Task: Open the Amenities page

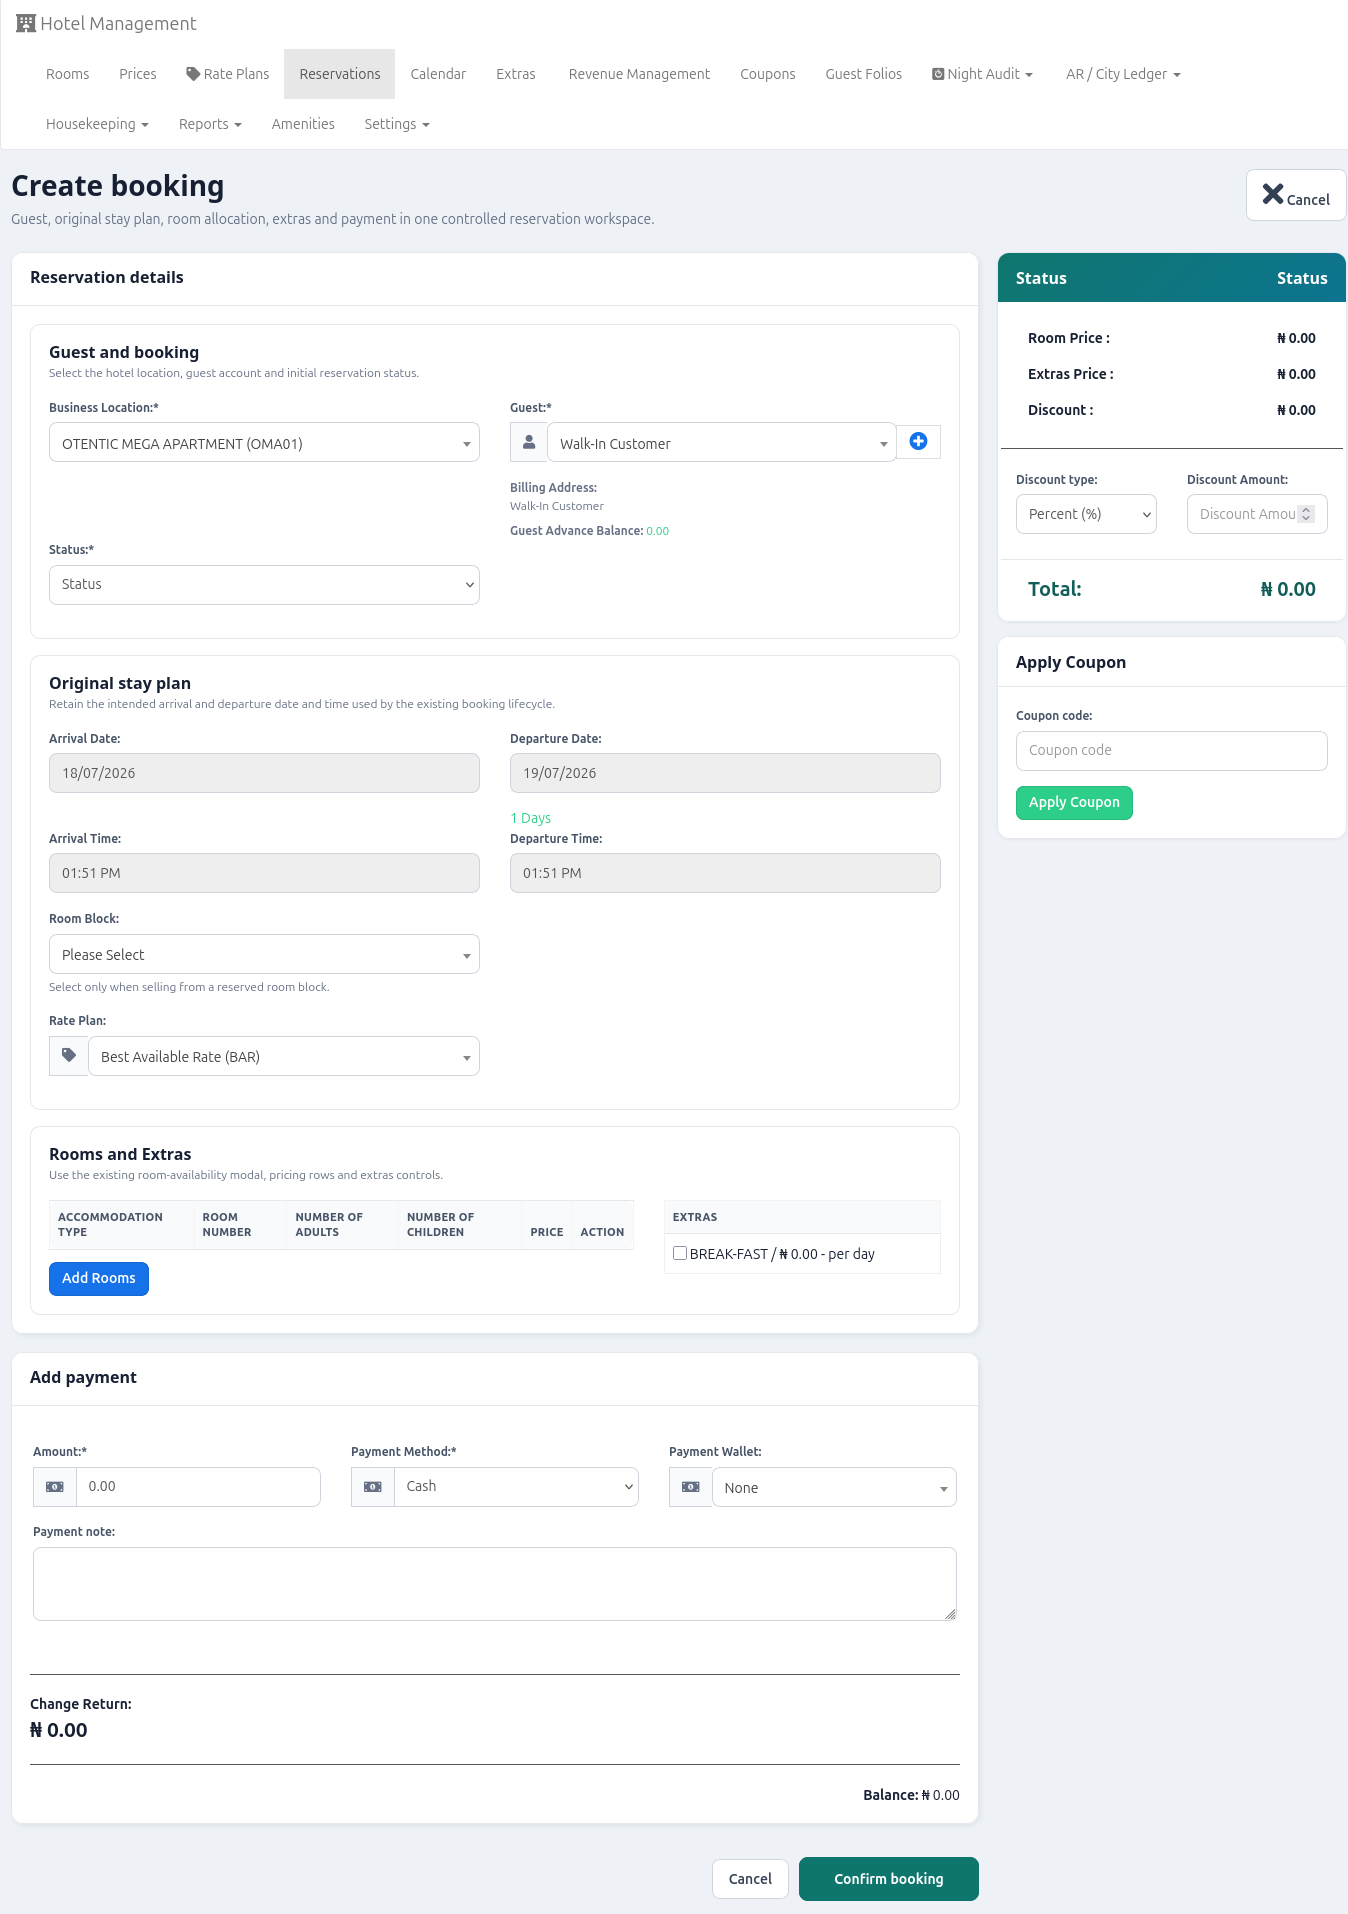Action: pos(303,124)
